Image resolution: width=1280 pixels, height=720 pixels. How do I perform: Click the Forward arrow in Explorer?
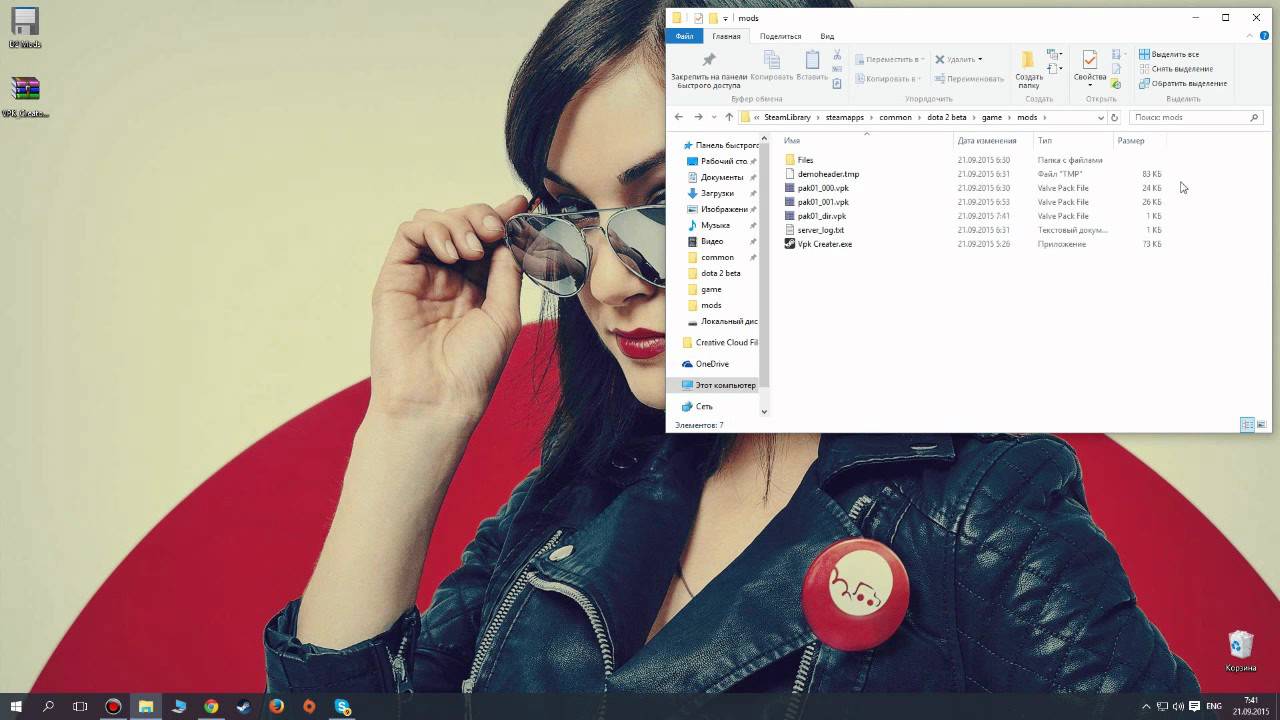click(x=698, y=117)
